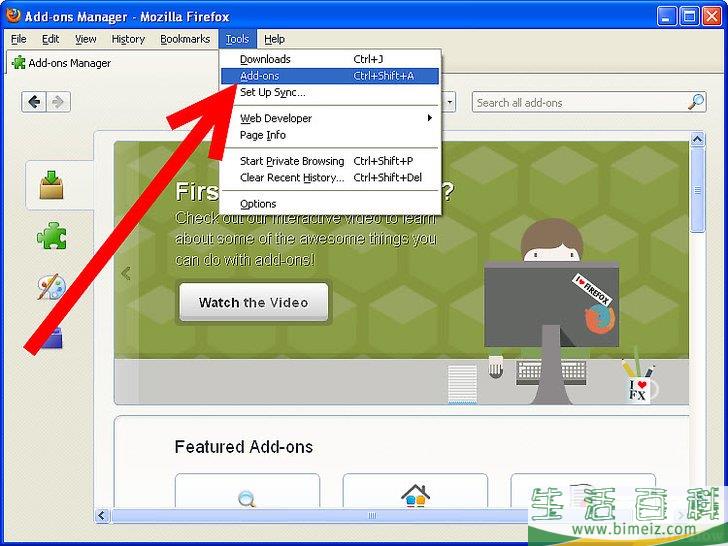728x546 pixels.
Task: Close the Tools menu
Action: coord(237,39)
